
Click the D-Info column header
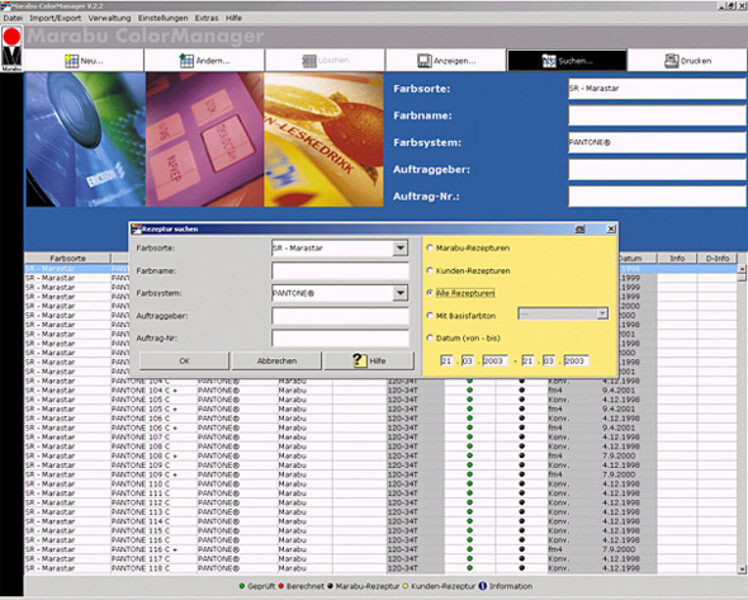717,258
